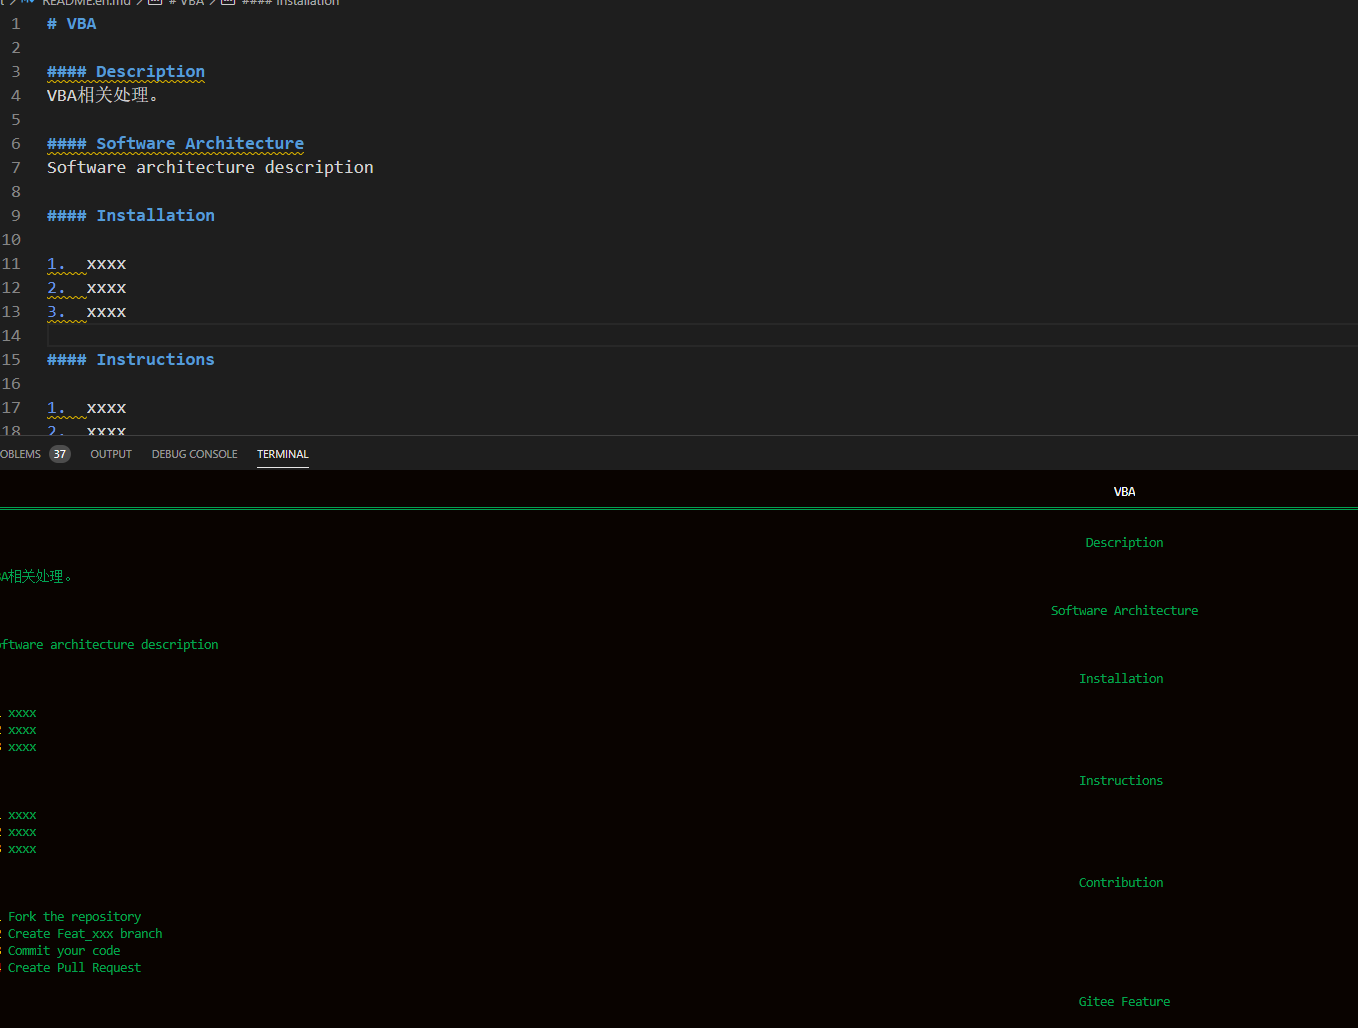1358x1028 pixels.
Task: Click 'Instructions' heading in terminal output
Action: (x=1121, y=781)
